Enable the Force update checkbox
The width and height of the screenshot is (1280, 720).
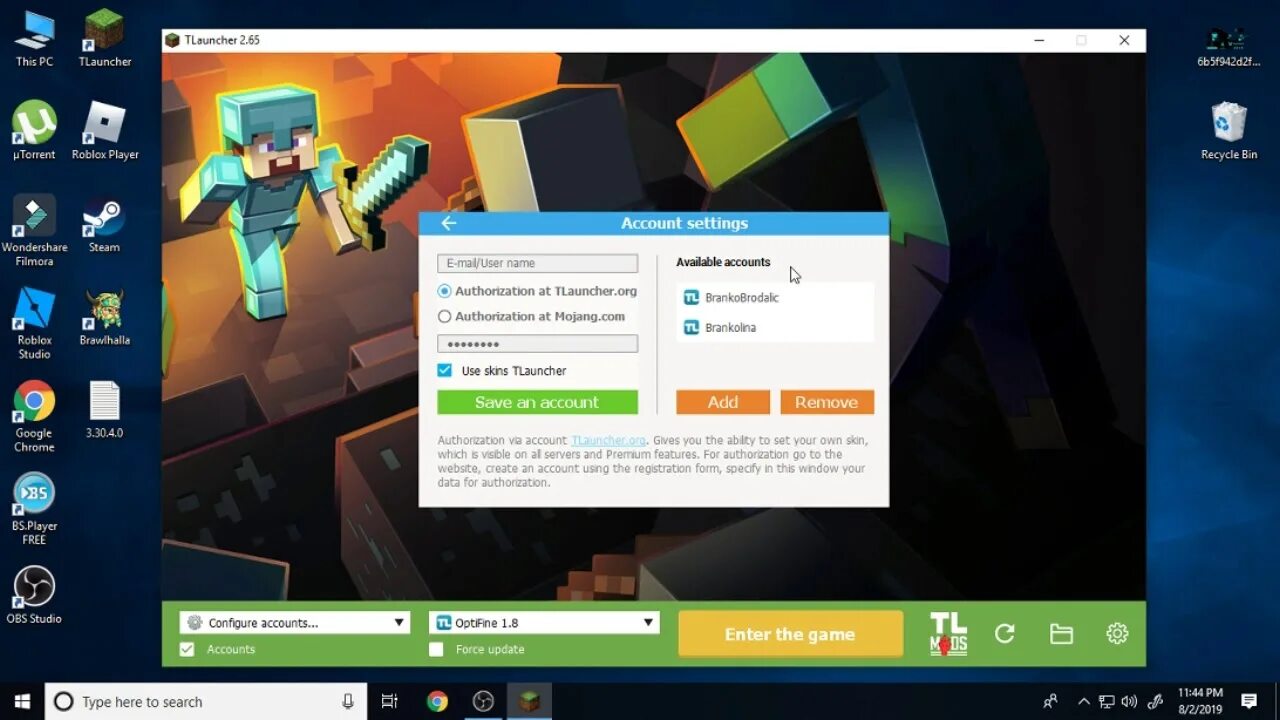pos(436,649)
